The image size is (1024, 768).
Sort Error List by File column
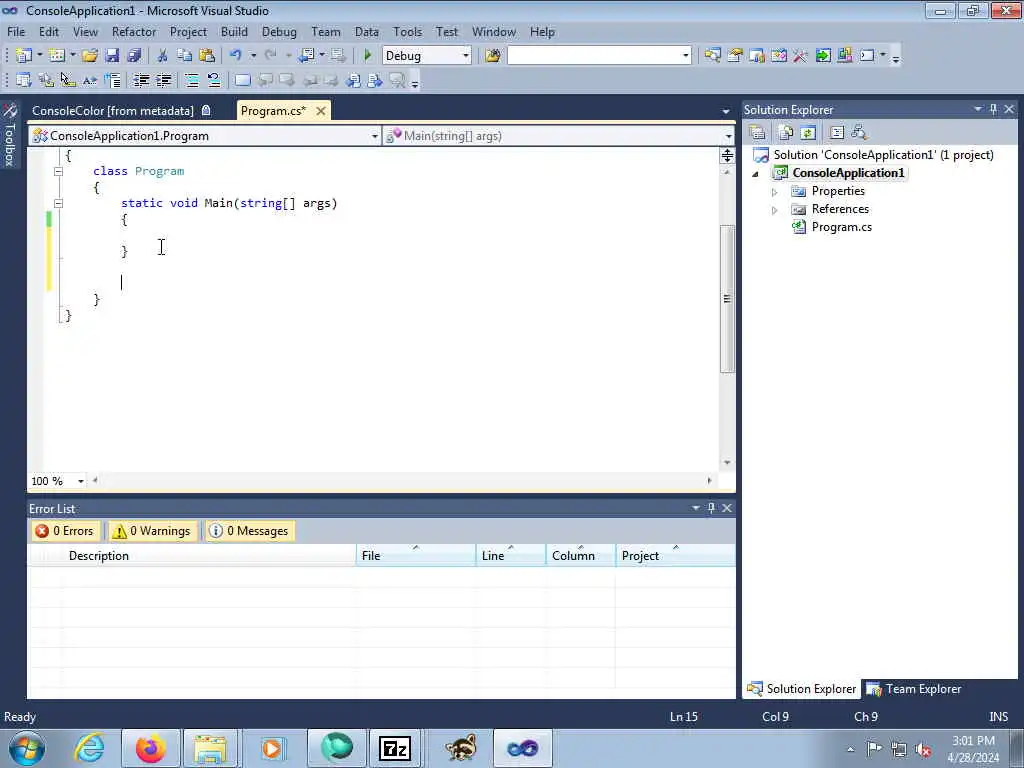(x=416, y=556)
